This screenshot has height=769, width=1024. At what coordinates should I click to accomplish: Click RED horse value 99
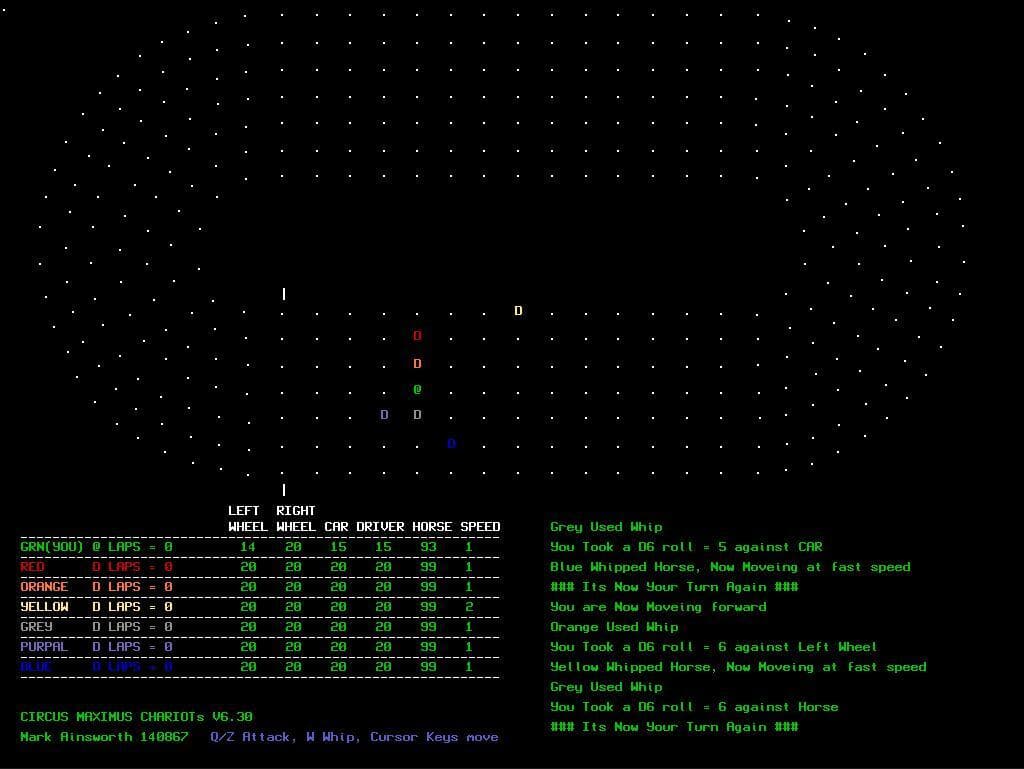click(428, 567)
